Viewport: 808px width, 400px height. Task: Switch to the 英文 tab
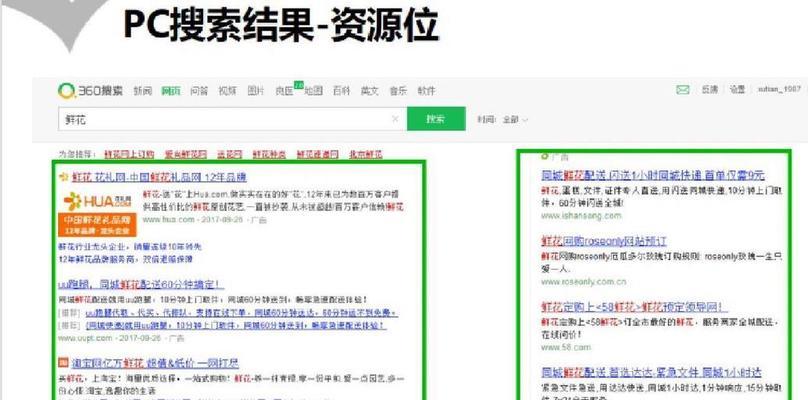[369, 91]
